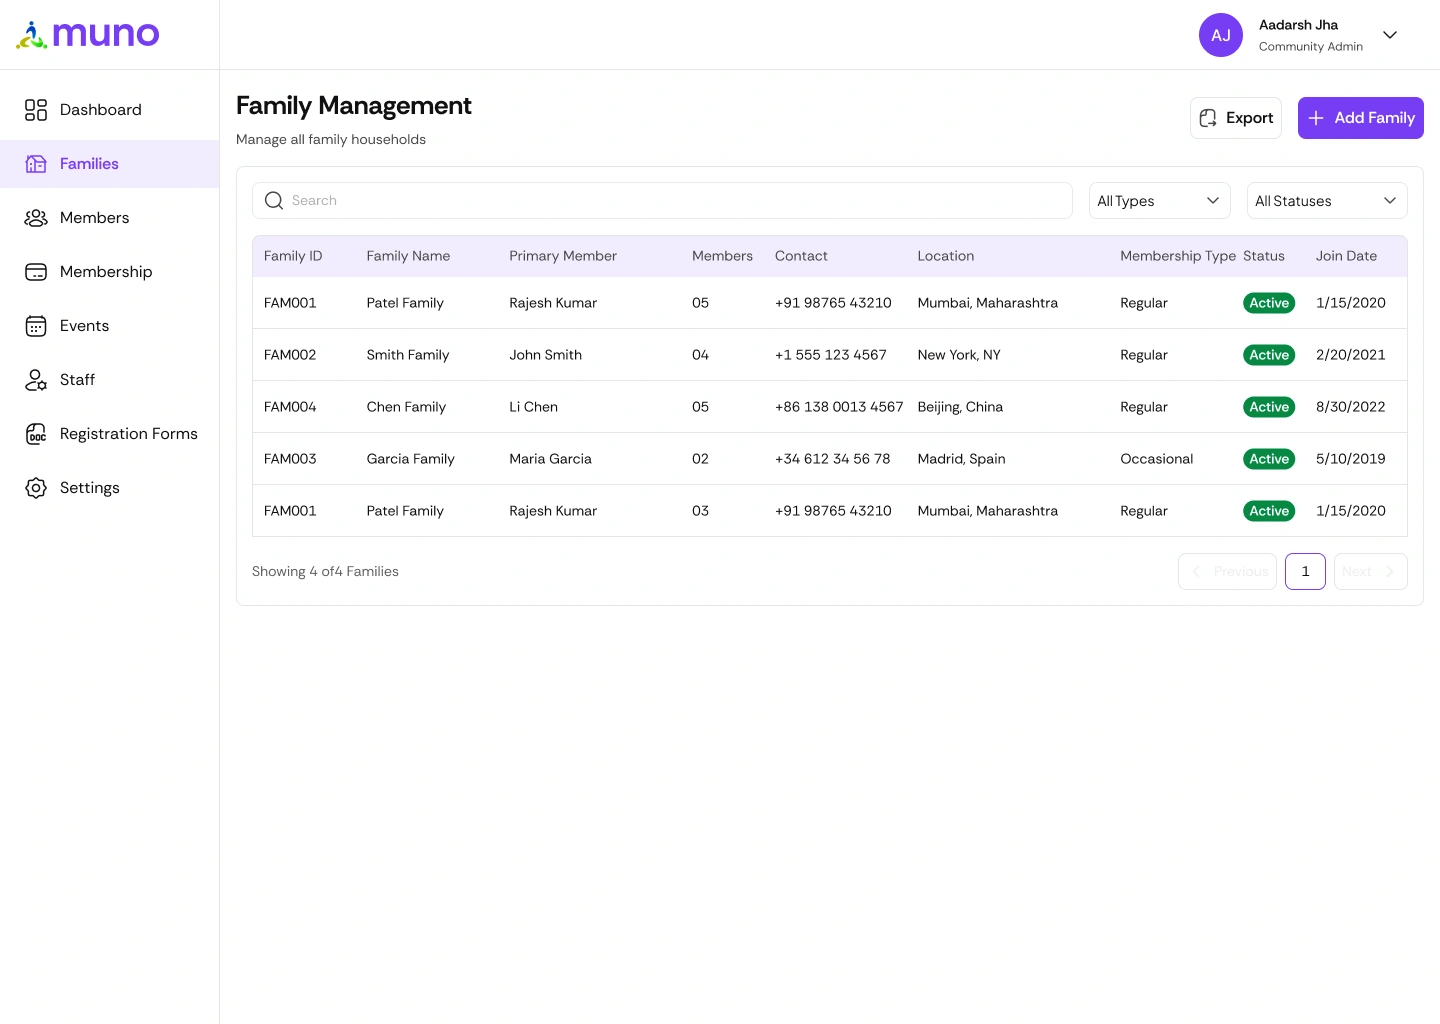Click the Dashboard grid icon
Image resolution: width=1440 pixels, height=1024 pixels.
tap(36, 110)
